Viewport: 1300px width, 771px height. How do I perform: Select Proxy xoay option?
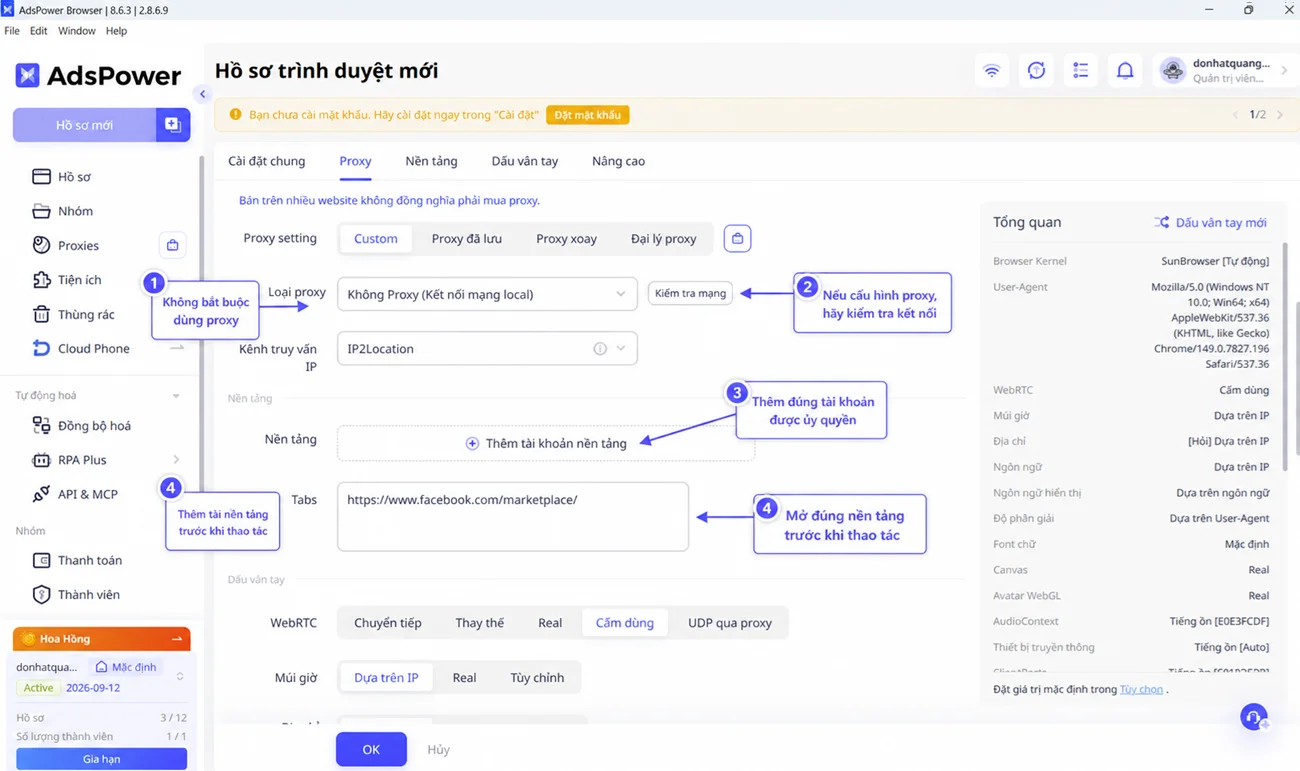(566, 238)
